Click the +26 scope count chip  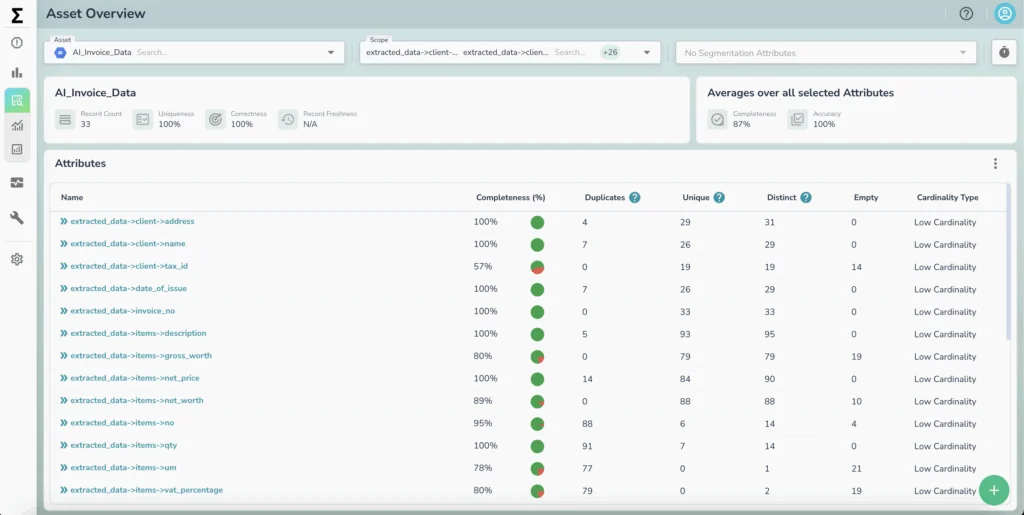point(609,52)
